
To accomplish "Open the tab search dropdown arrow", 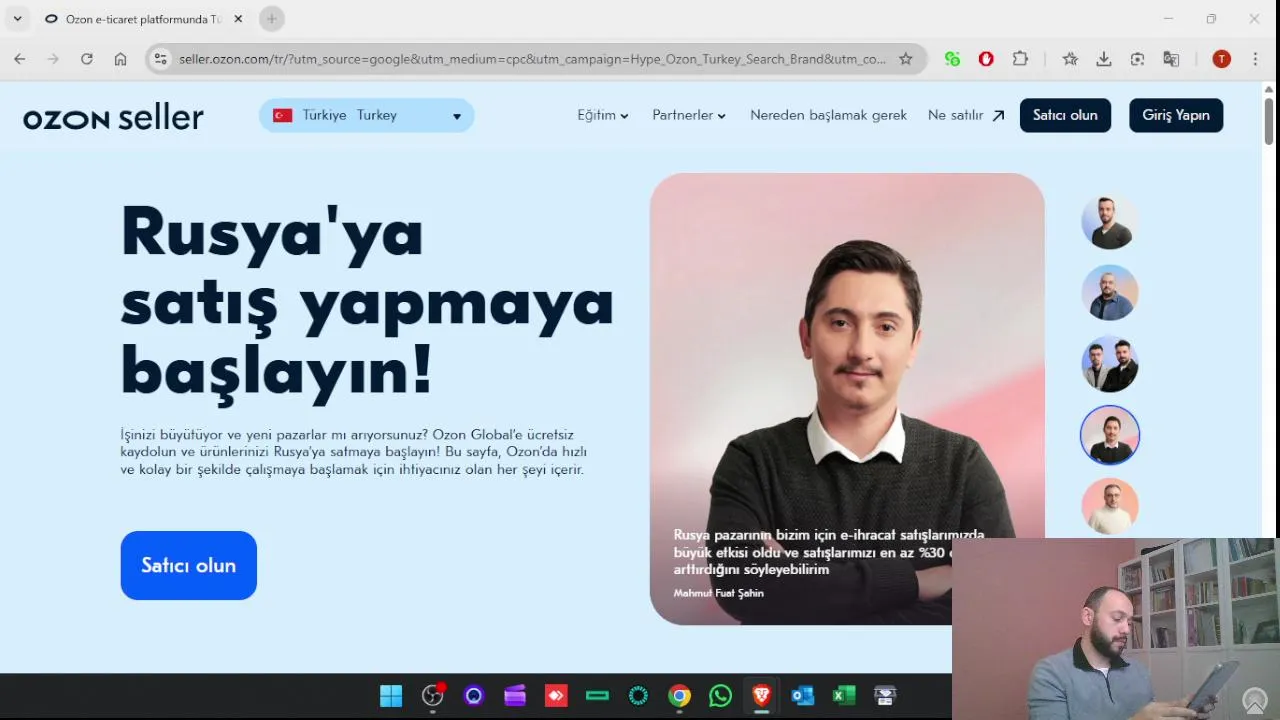I will (x=17, y=19).
